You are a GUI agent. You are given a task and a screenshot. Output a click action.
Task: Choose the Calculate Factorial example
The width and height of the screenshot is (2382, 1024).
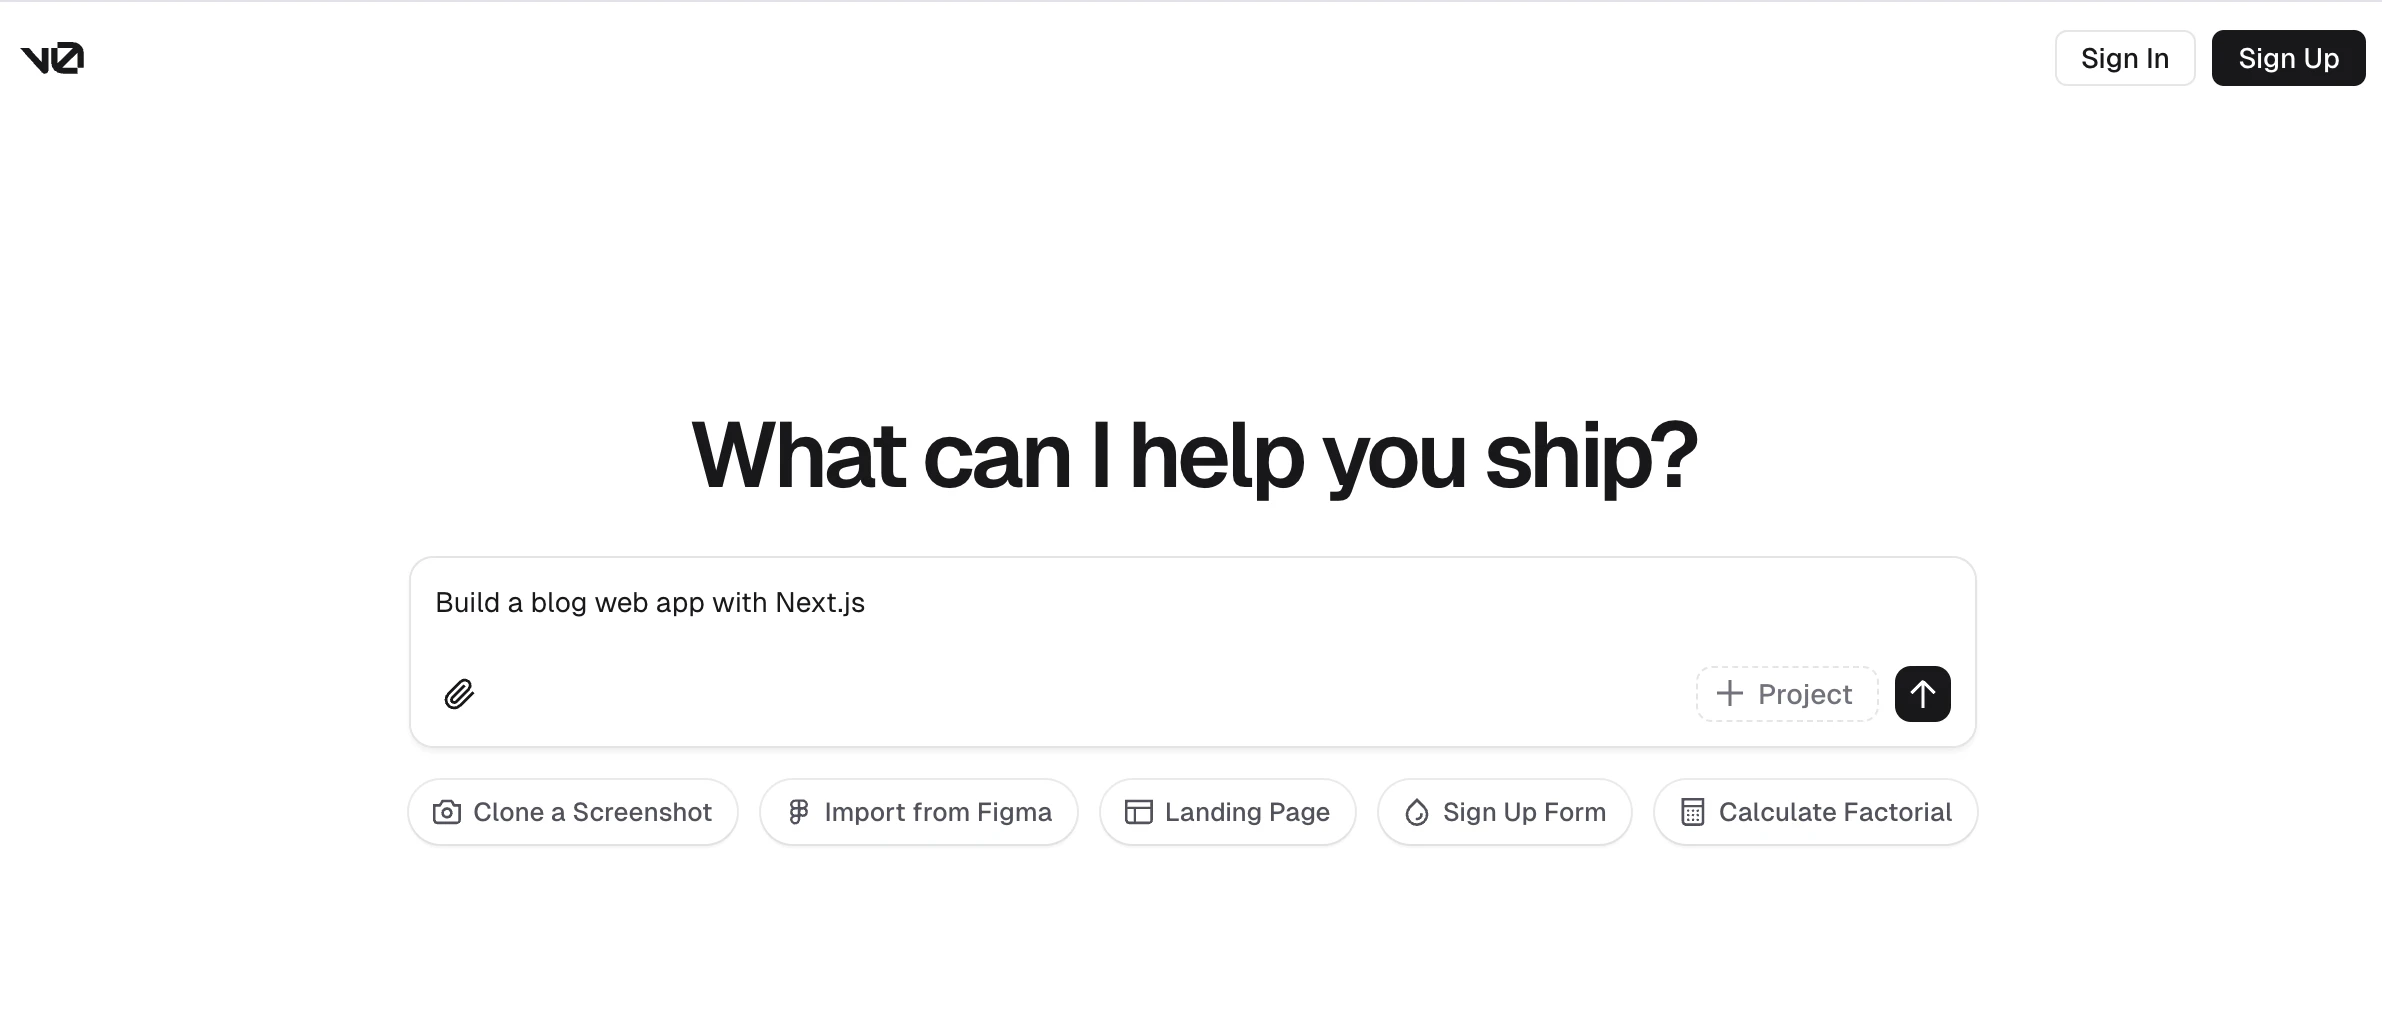tap(1814, 812)
